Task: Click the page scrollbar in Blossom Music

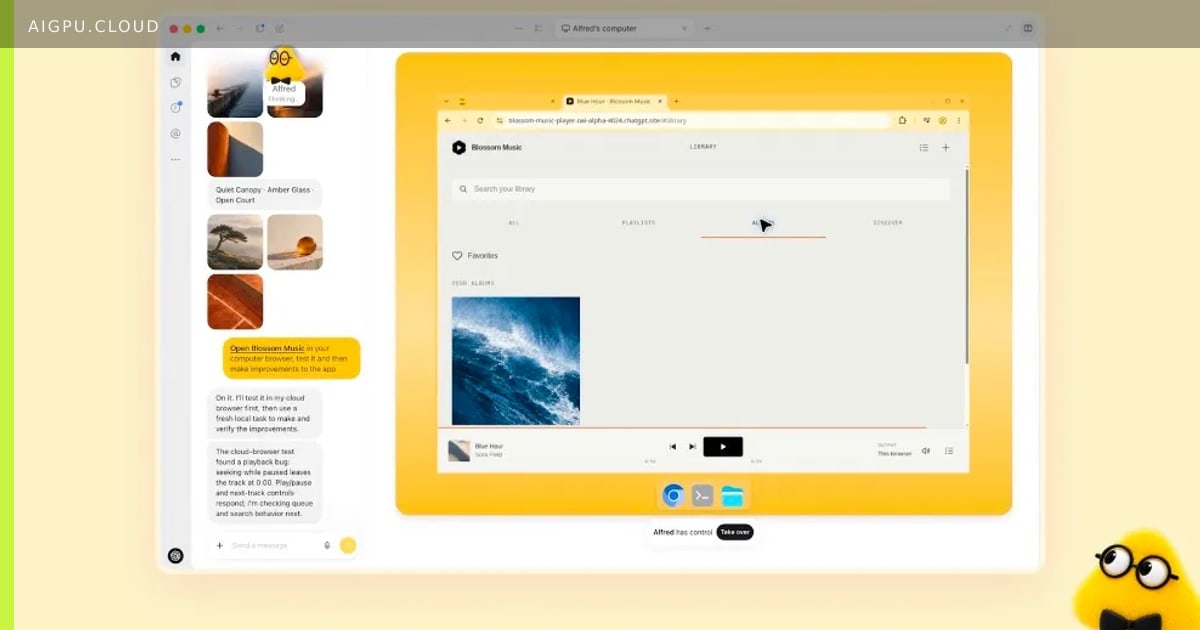Action: (967, 265)
